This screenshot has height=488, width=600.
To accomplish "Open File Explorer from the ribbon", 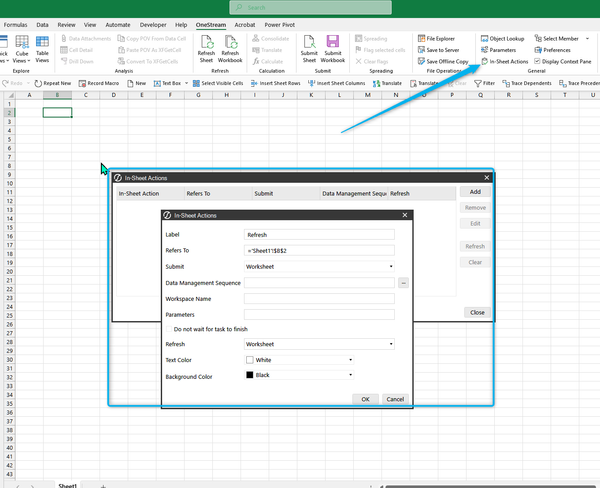I will 440,38.
